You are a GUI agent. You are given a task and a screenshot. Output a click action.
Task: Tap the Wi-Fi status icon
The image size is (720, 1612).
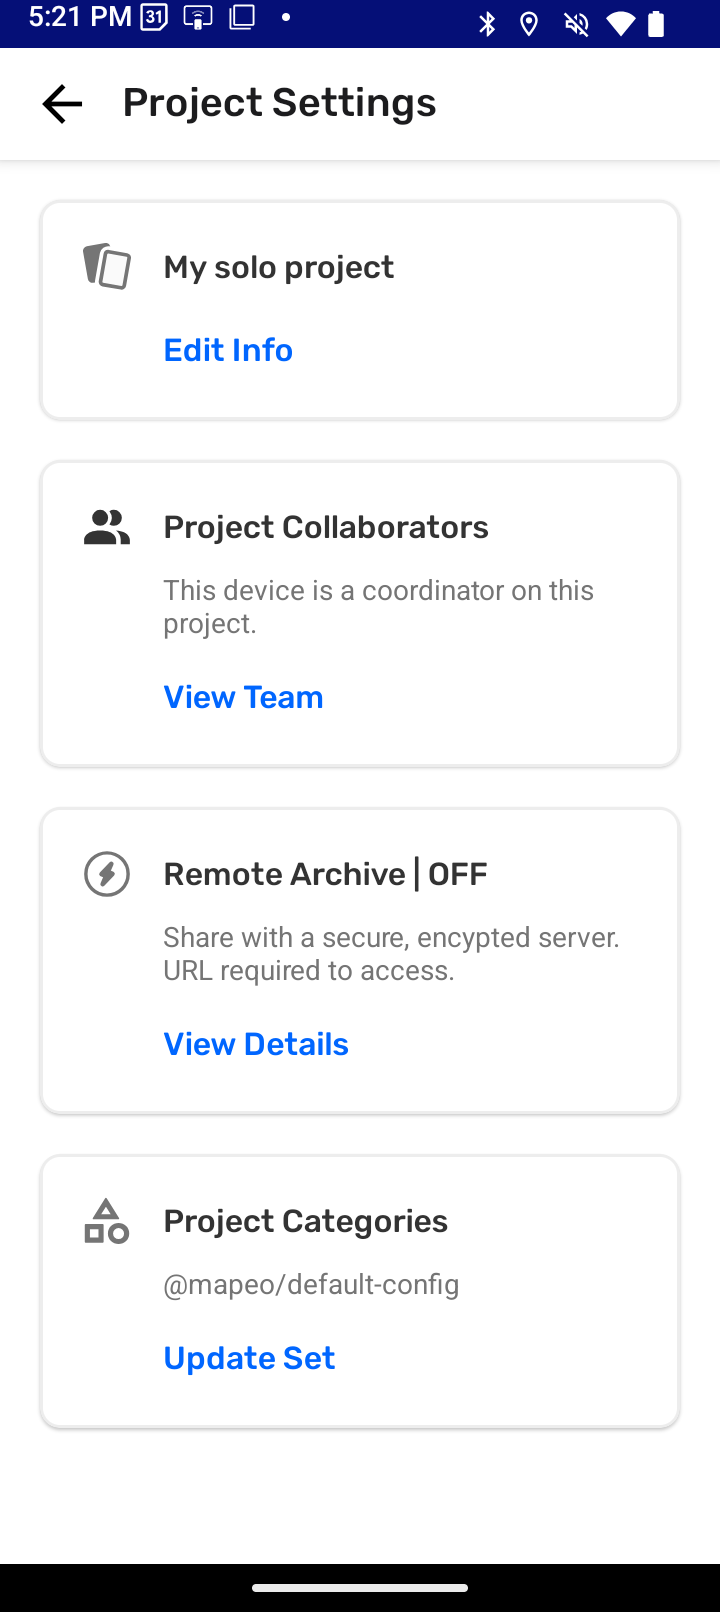pos(620,23)
